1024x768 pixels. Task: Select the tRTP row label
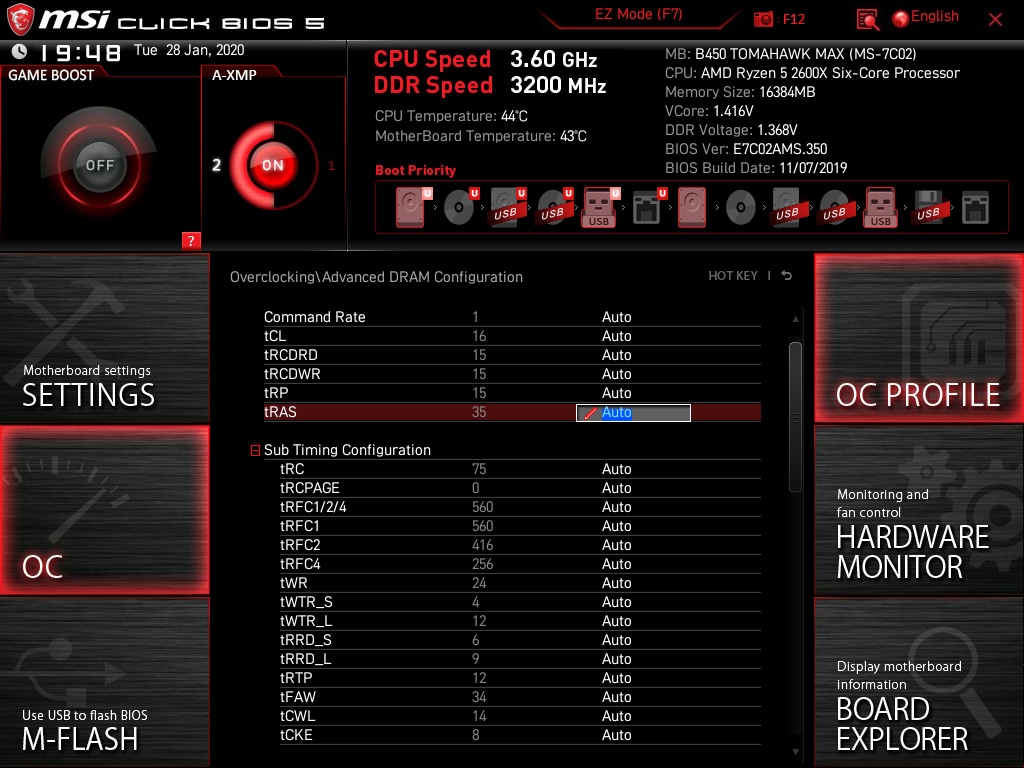(x=296, y=677)
